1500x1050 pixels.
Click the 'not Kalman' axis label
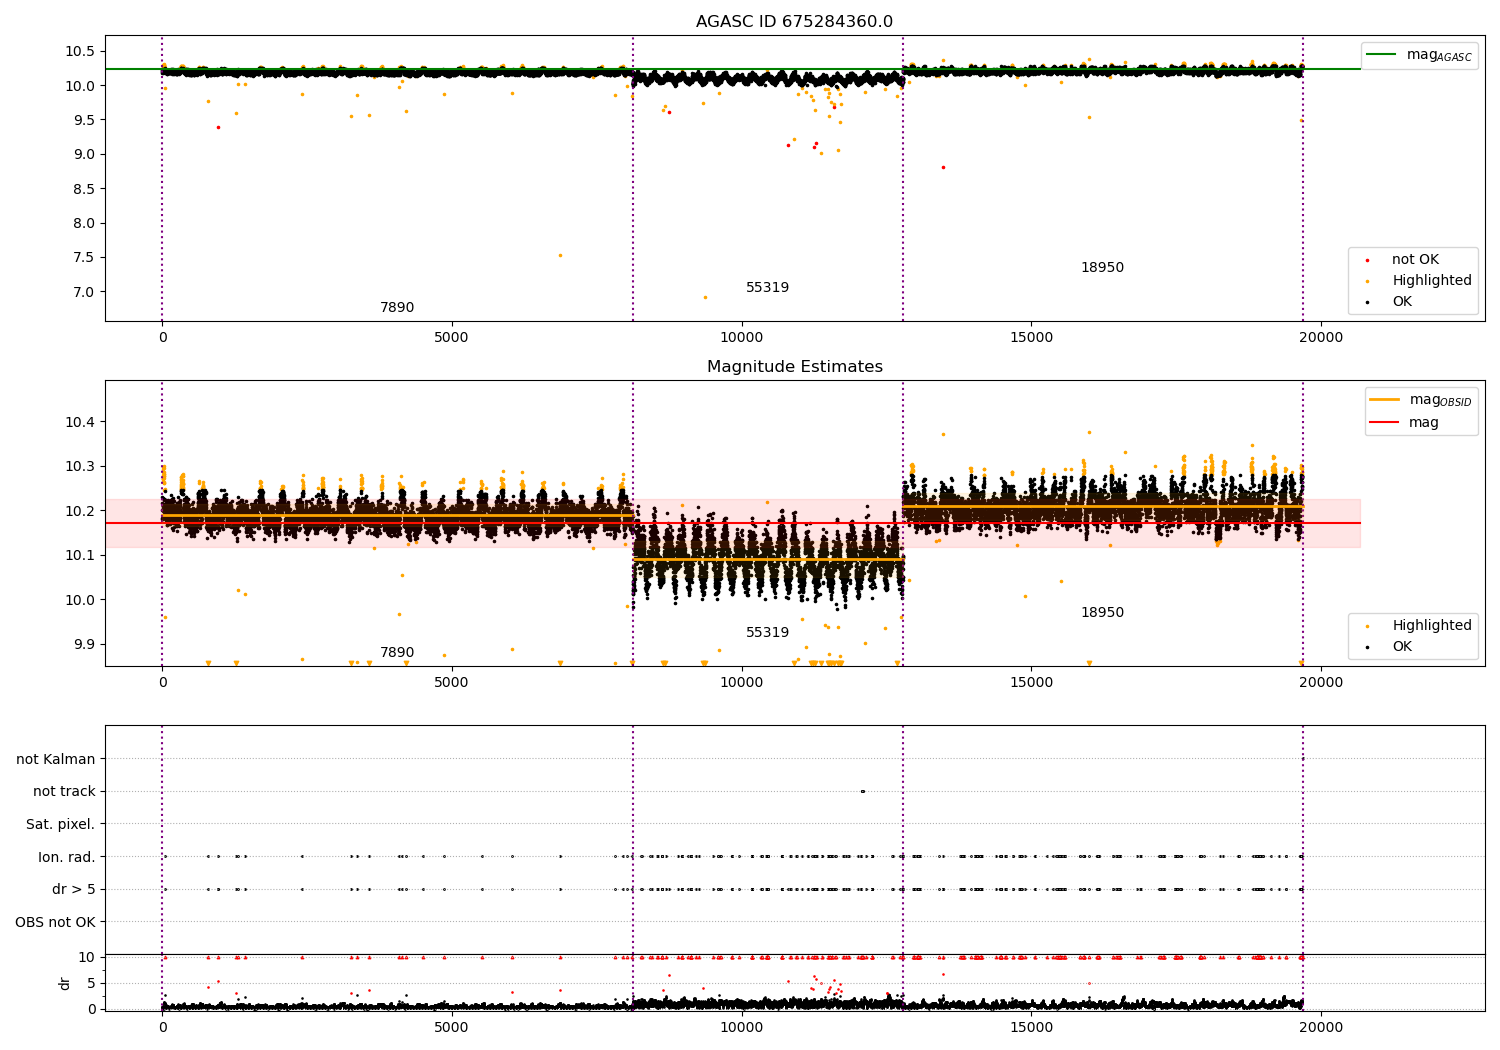coord(56,760)
